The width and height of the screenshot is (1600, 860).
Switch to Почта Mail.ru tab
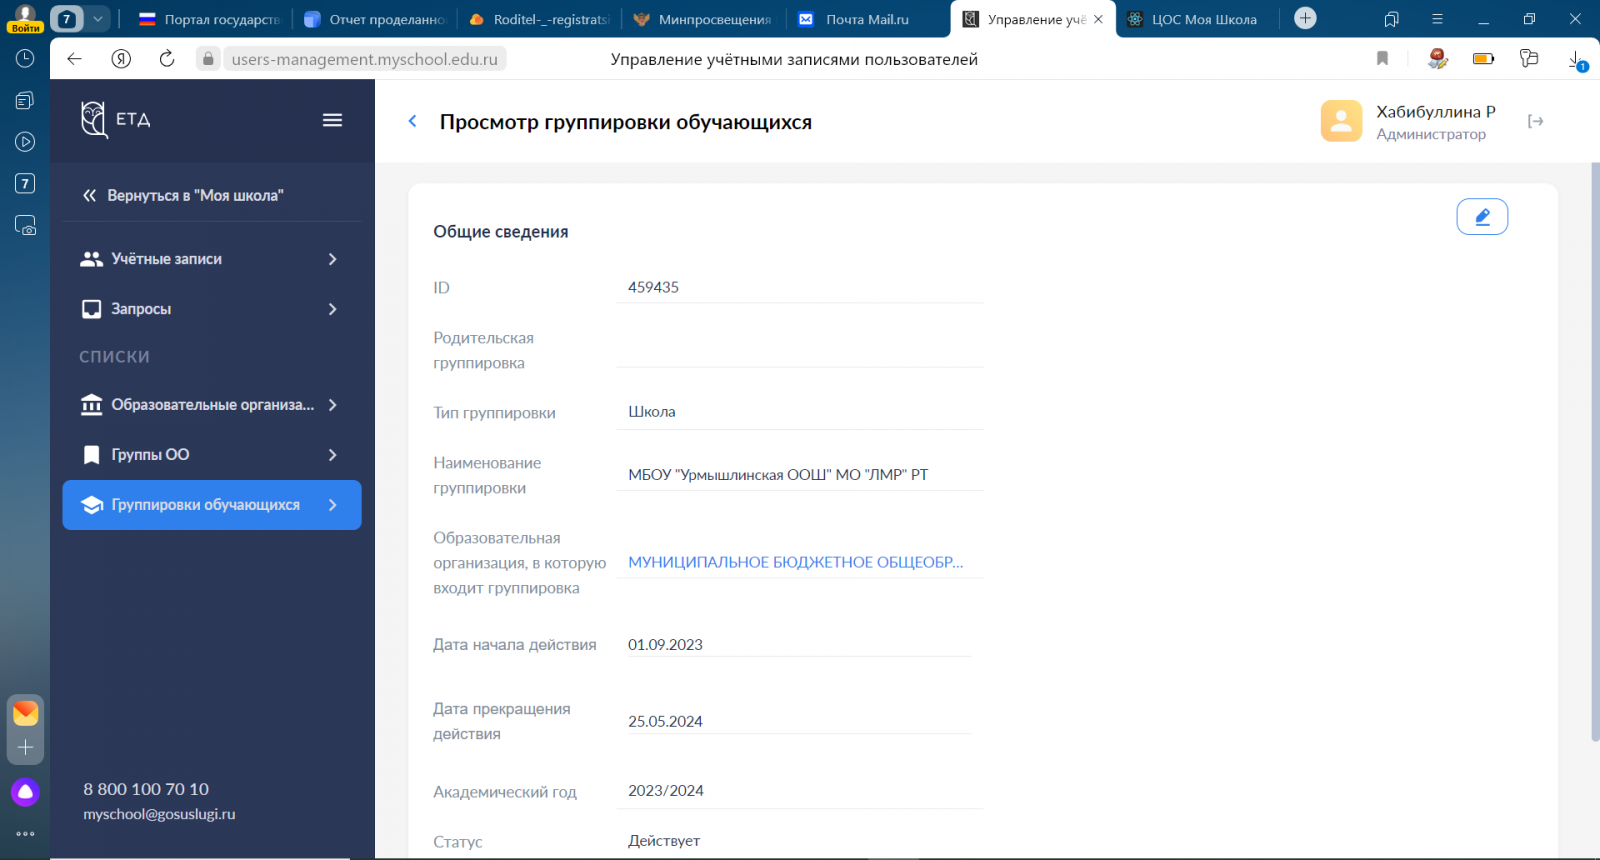pyautogui.click(x=866, y=19)
